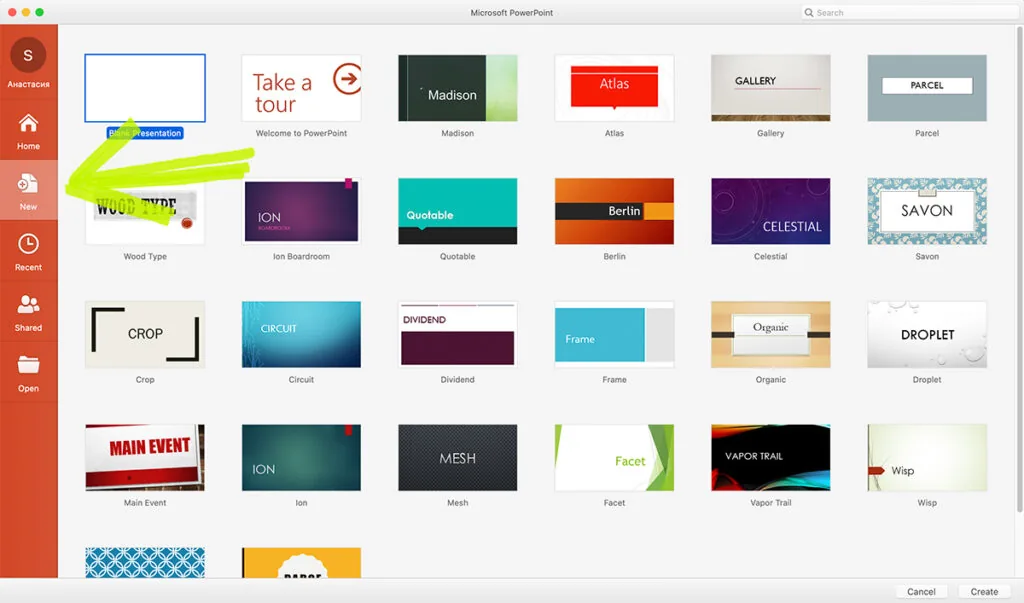Select the Droplet template thumbnail
Viewport: 1024px width, 603px height.
point(927,334)
